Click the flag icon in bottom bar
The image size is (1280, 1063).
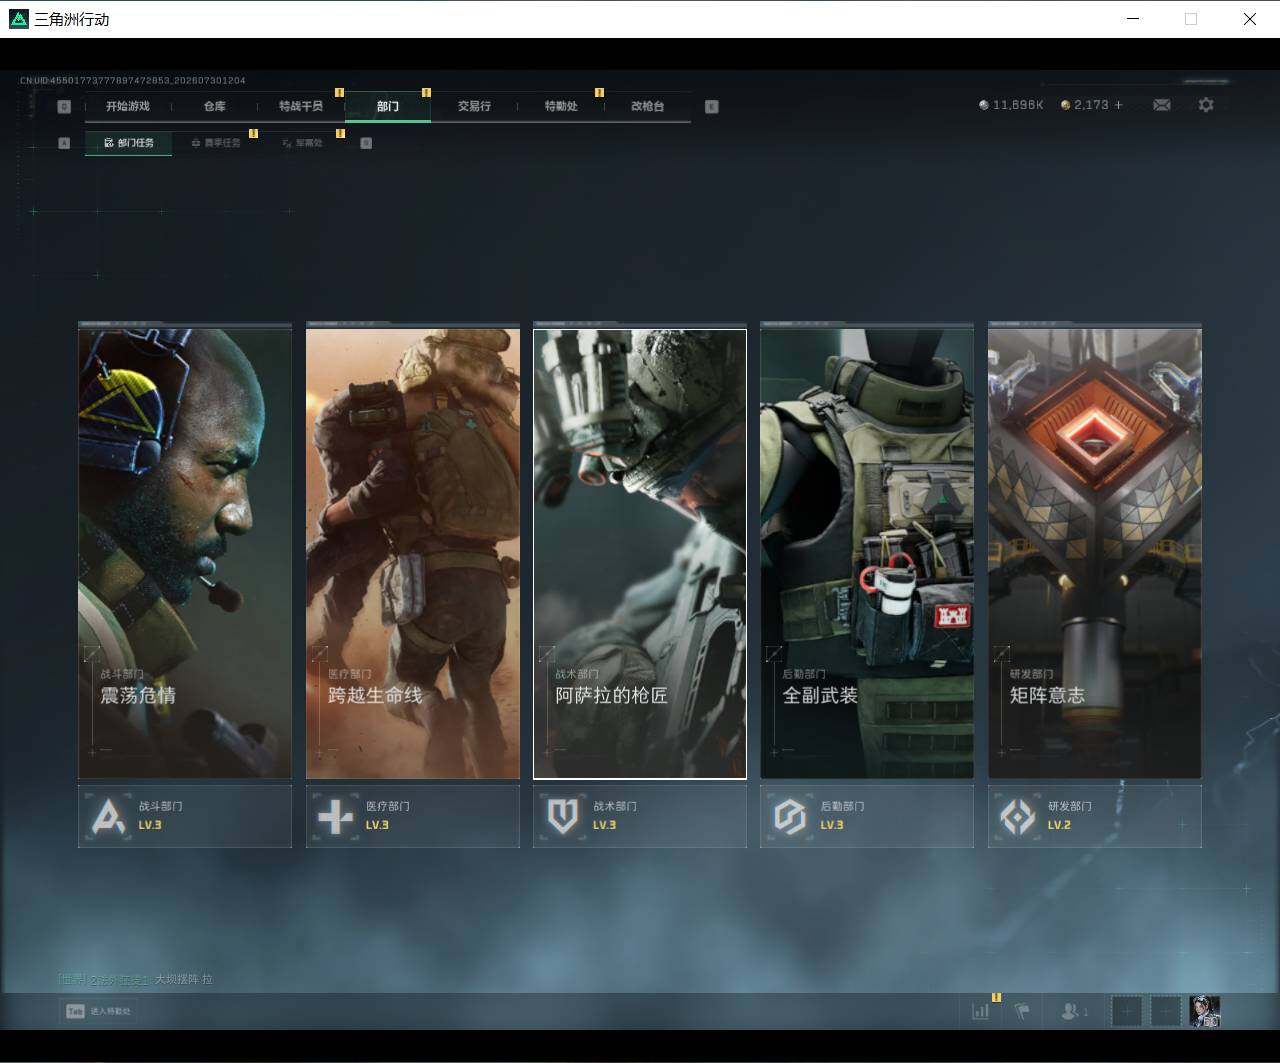pyautogui.click(x=1021, y=1011)
